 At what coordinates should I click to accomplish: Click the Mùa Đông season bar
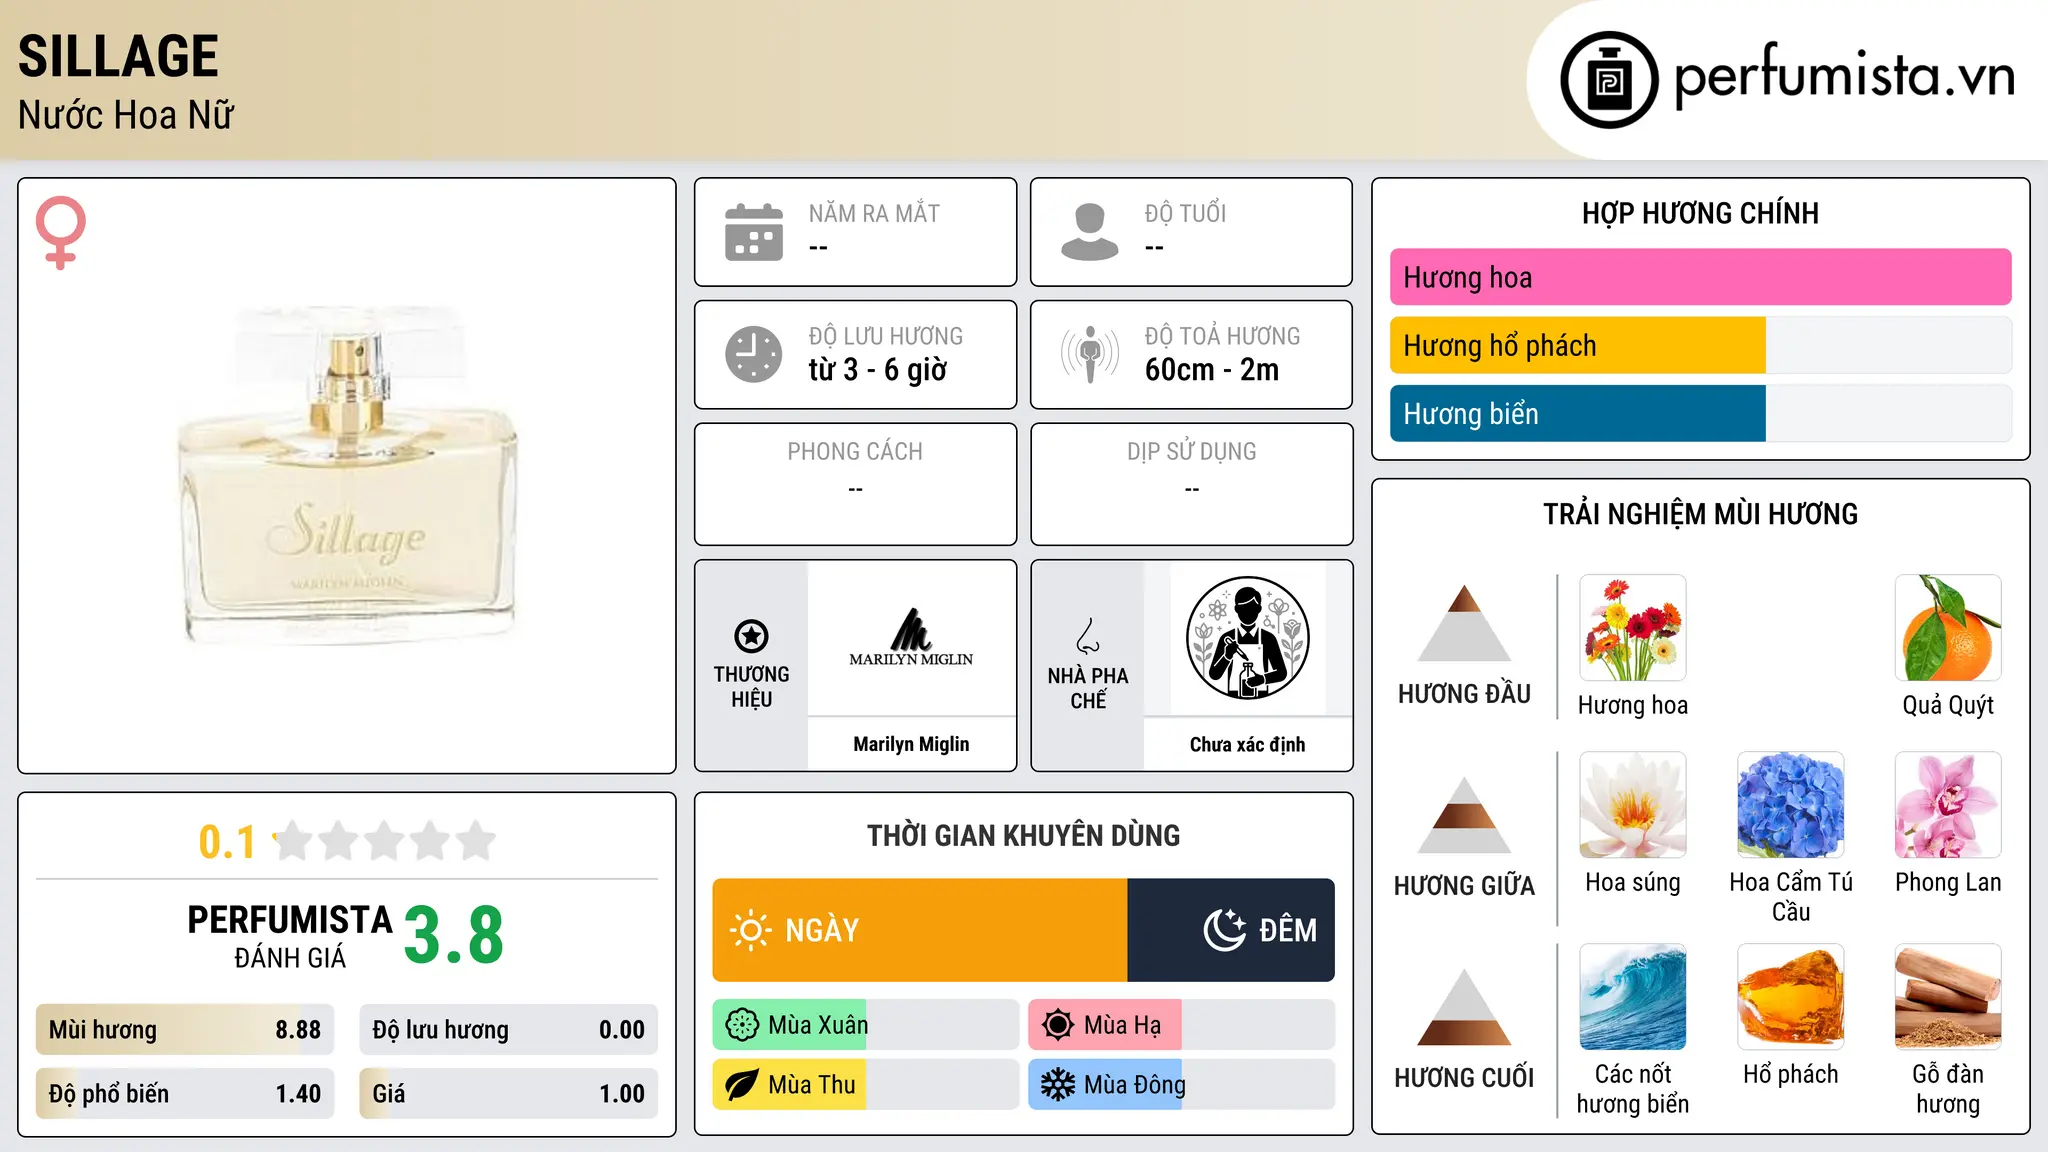pyautogui.click(x=1181, y=1085)
